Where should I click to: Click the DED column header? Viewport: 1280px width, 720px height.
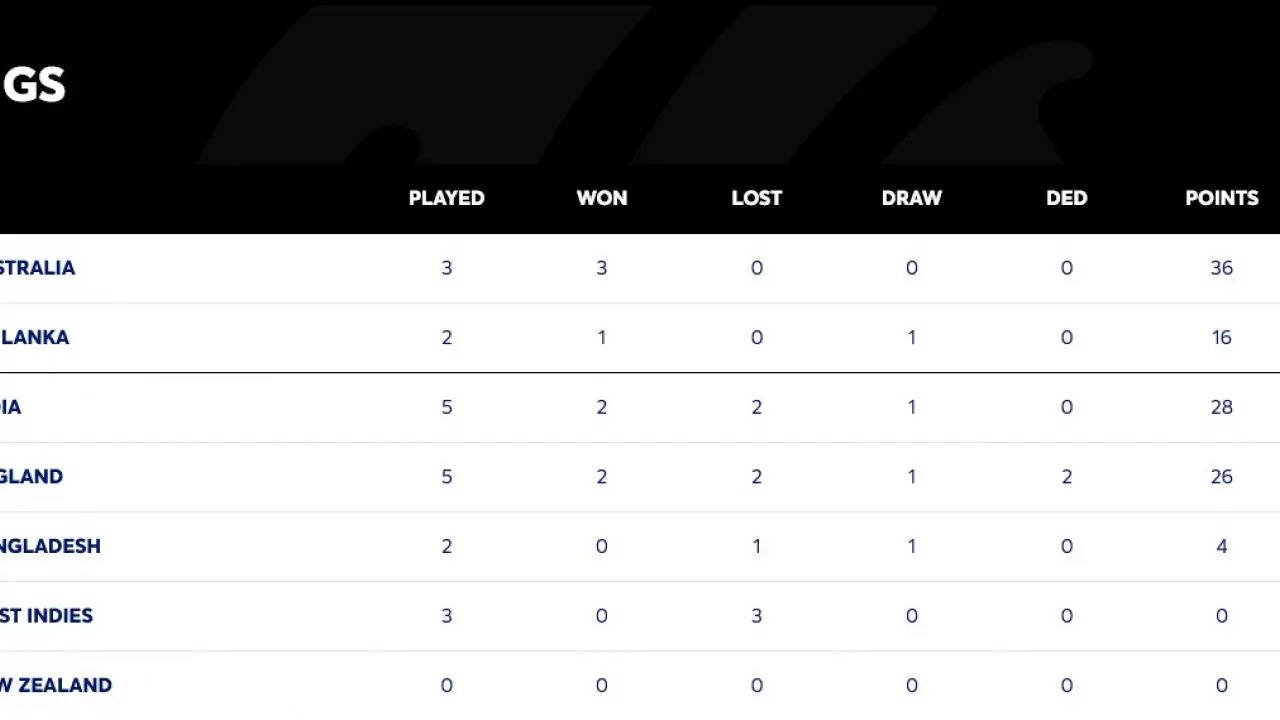coord(1066,198)
